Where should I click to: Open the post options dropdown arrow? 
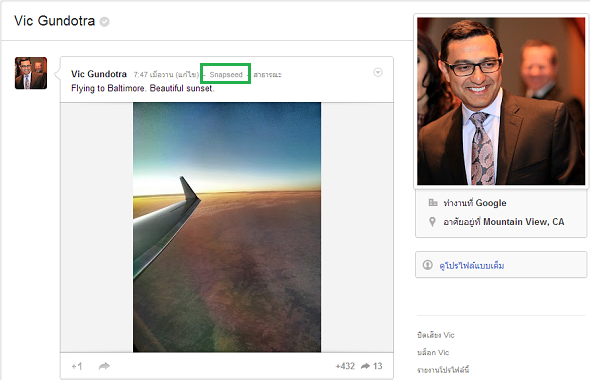tap(378, 72)
